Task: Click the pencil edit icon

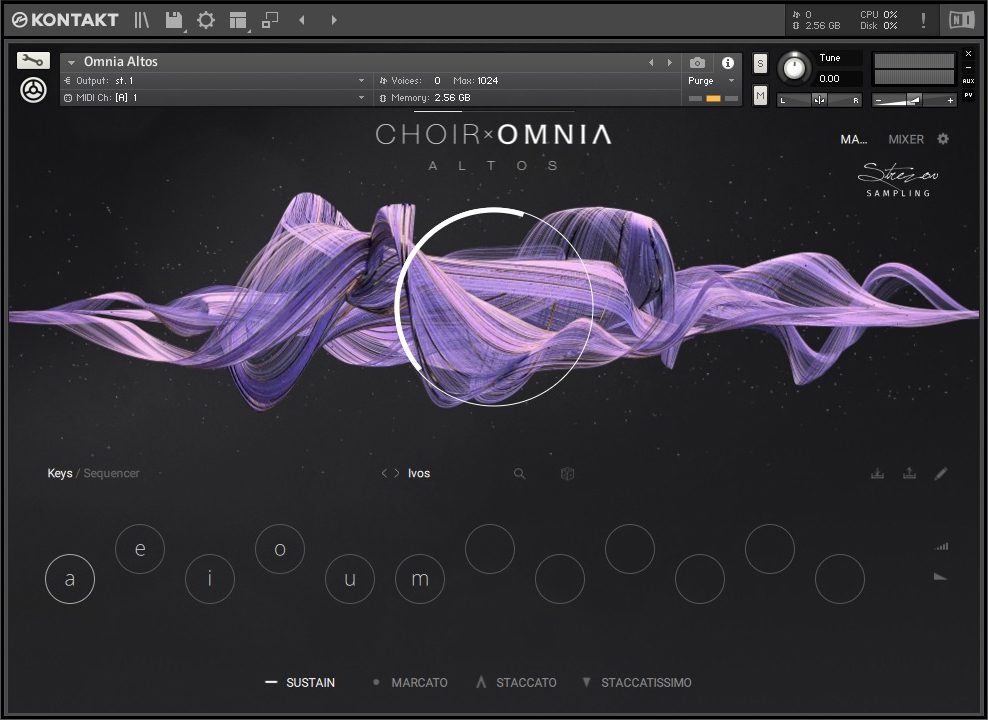Action: click(x=941, y=474)
